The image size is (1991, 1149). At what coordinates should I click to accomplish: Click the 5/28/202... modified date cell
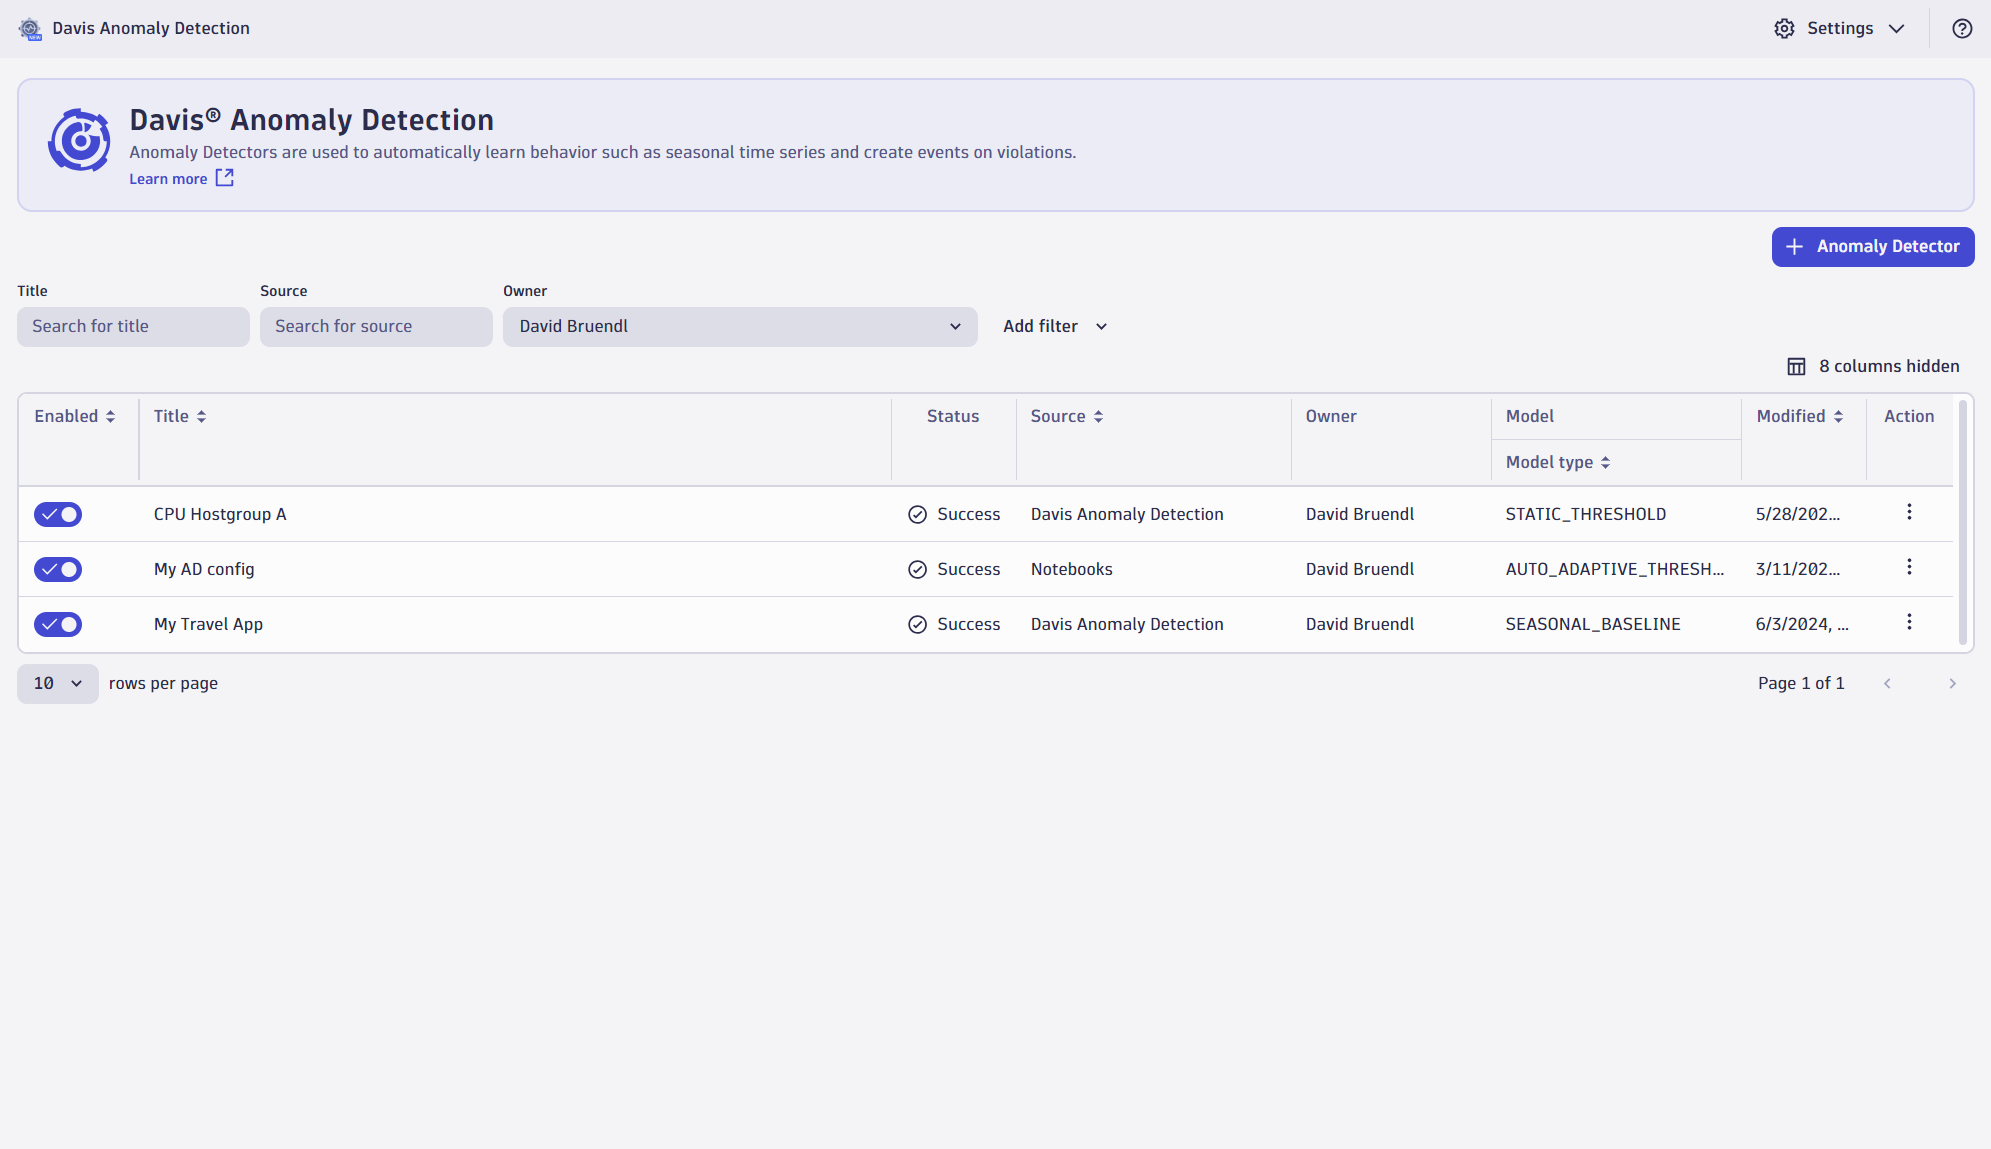click(x=1798, y=515)
